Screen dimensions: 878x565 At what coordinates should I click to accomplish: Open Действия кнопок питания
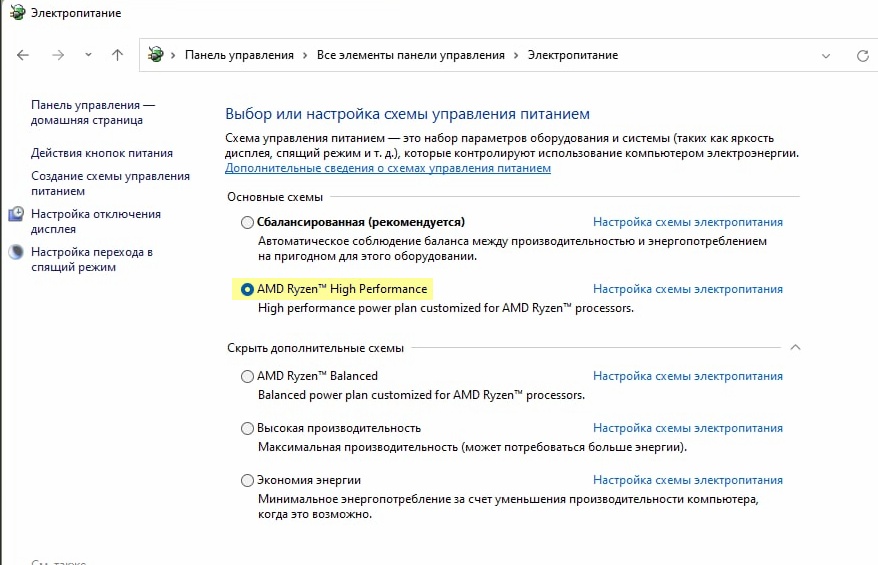102,153
